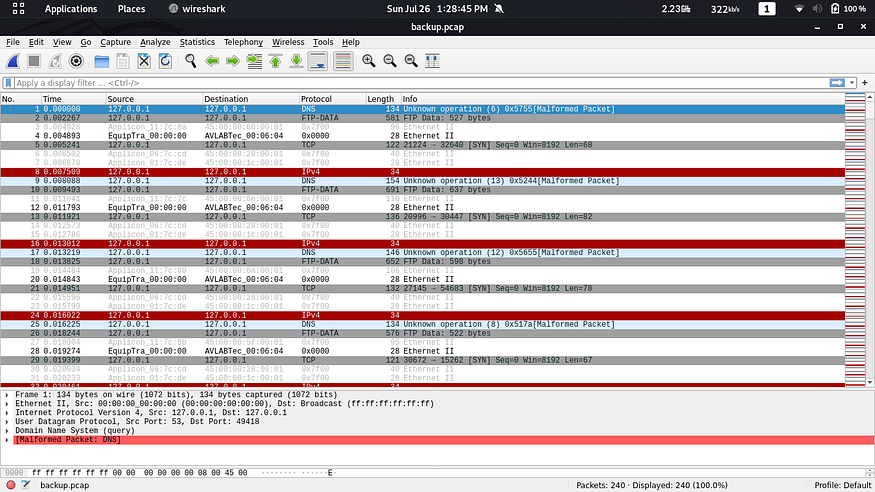This screenshot has width=875, height=492.
Task: Expand the Ethernet II detail row
Action: click(7, 404)
